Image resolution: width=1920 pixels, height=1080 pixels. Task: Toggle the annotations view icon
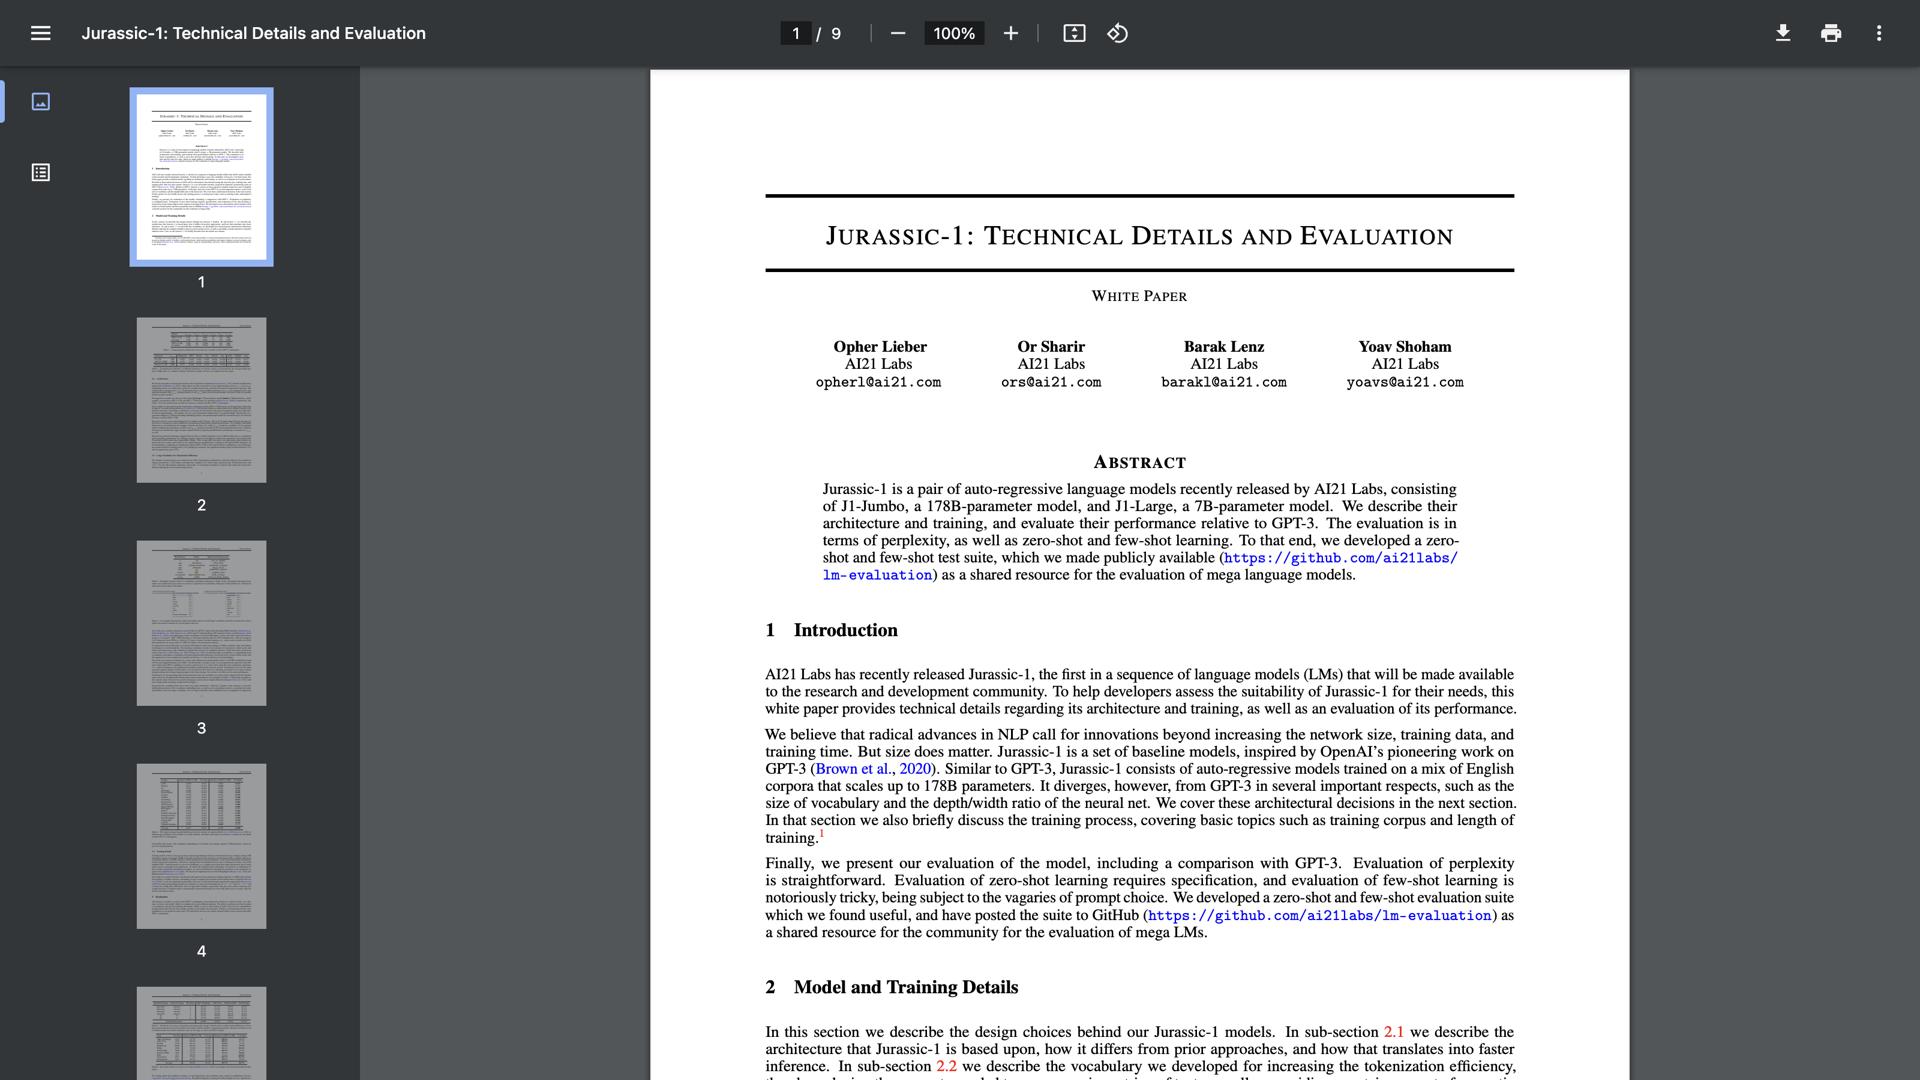[x=40, y=172]
